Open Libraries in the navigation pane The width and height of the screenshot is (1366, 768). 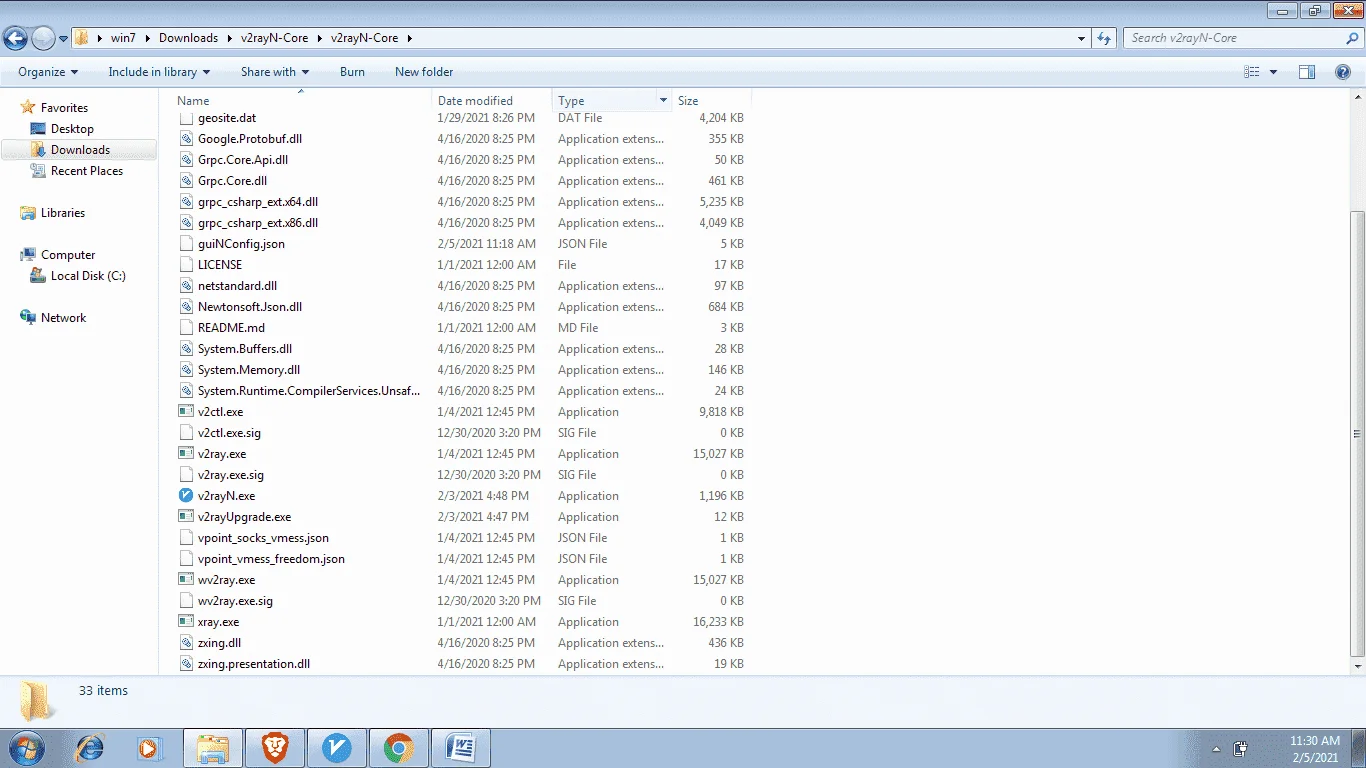coord(63,213)
